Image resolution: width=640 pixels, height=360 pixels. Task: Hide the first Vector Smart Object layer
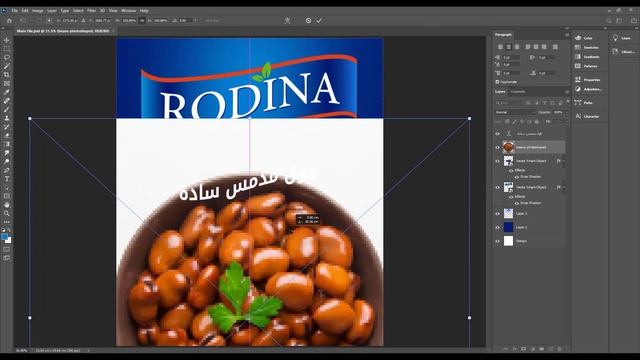pyautogui.click(x=497, y=161)
